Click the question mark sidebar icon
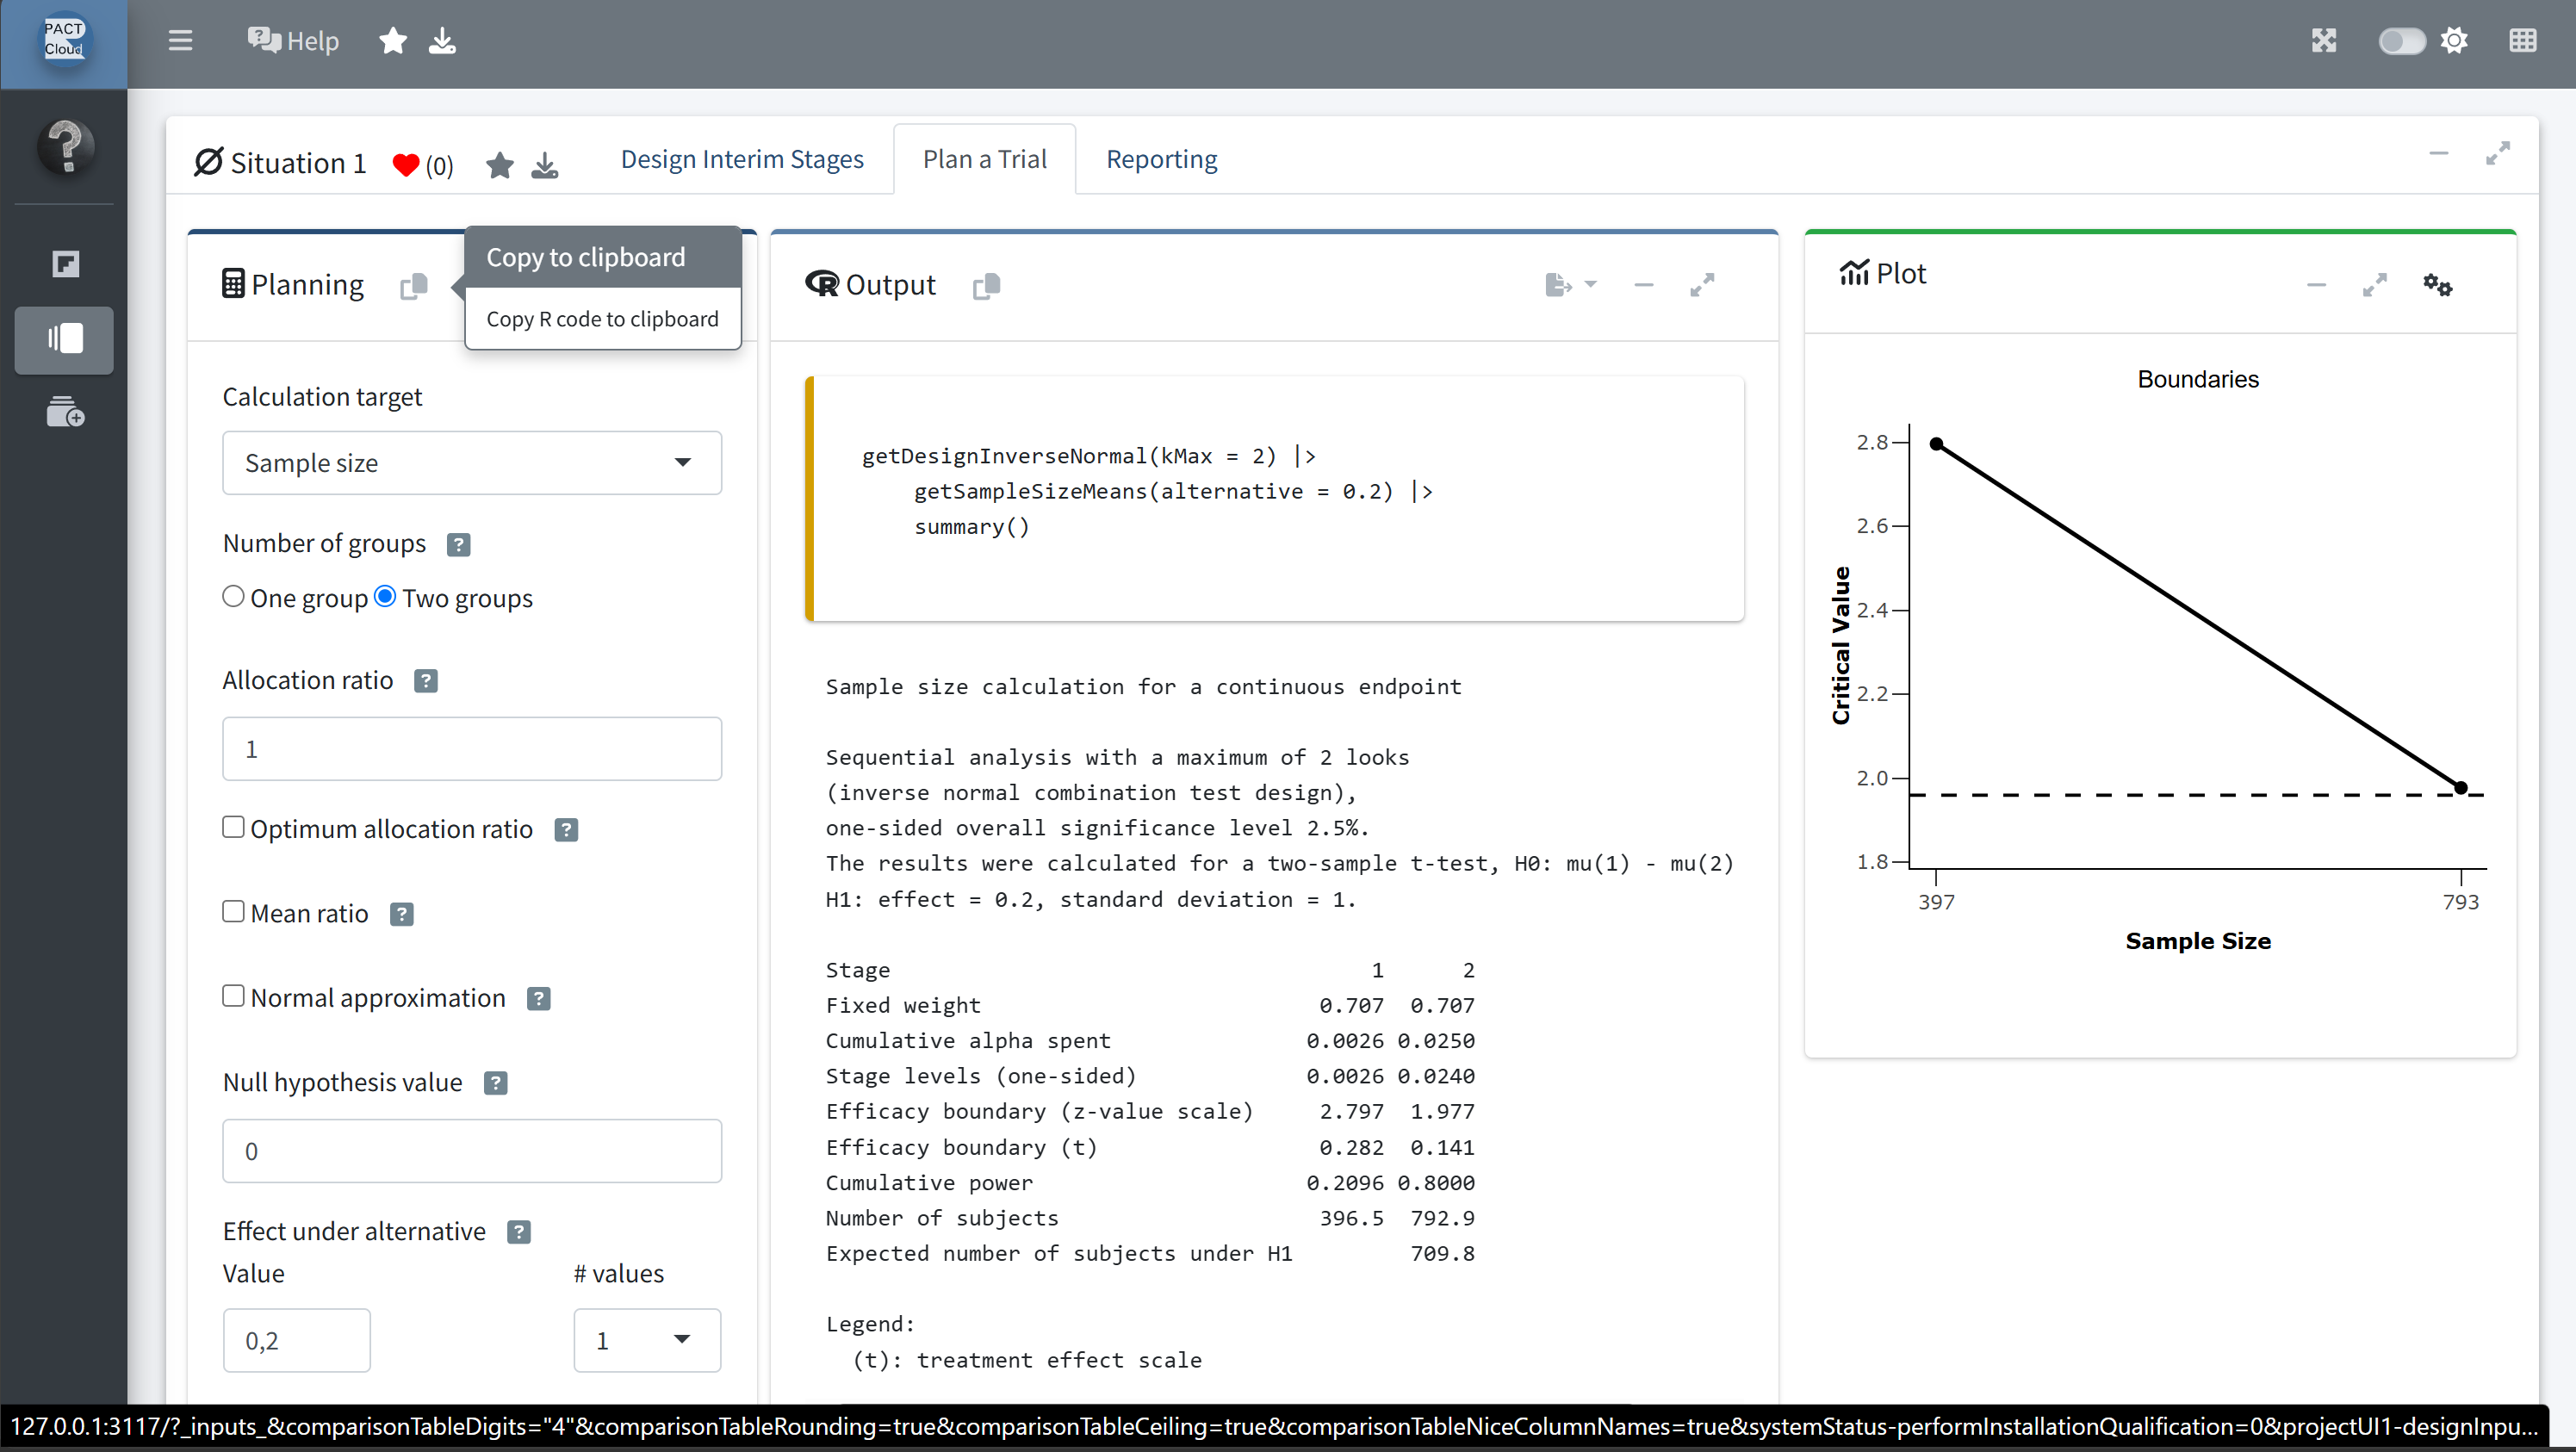Image resolution: width=2576 pixels, height=1452 pixels. [66, 147]
